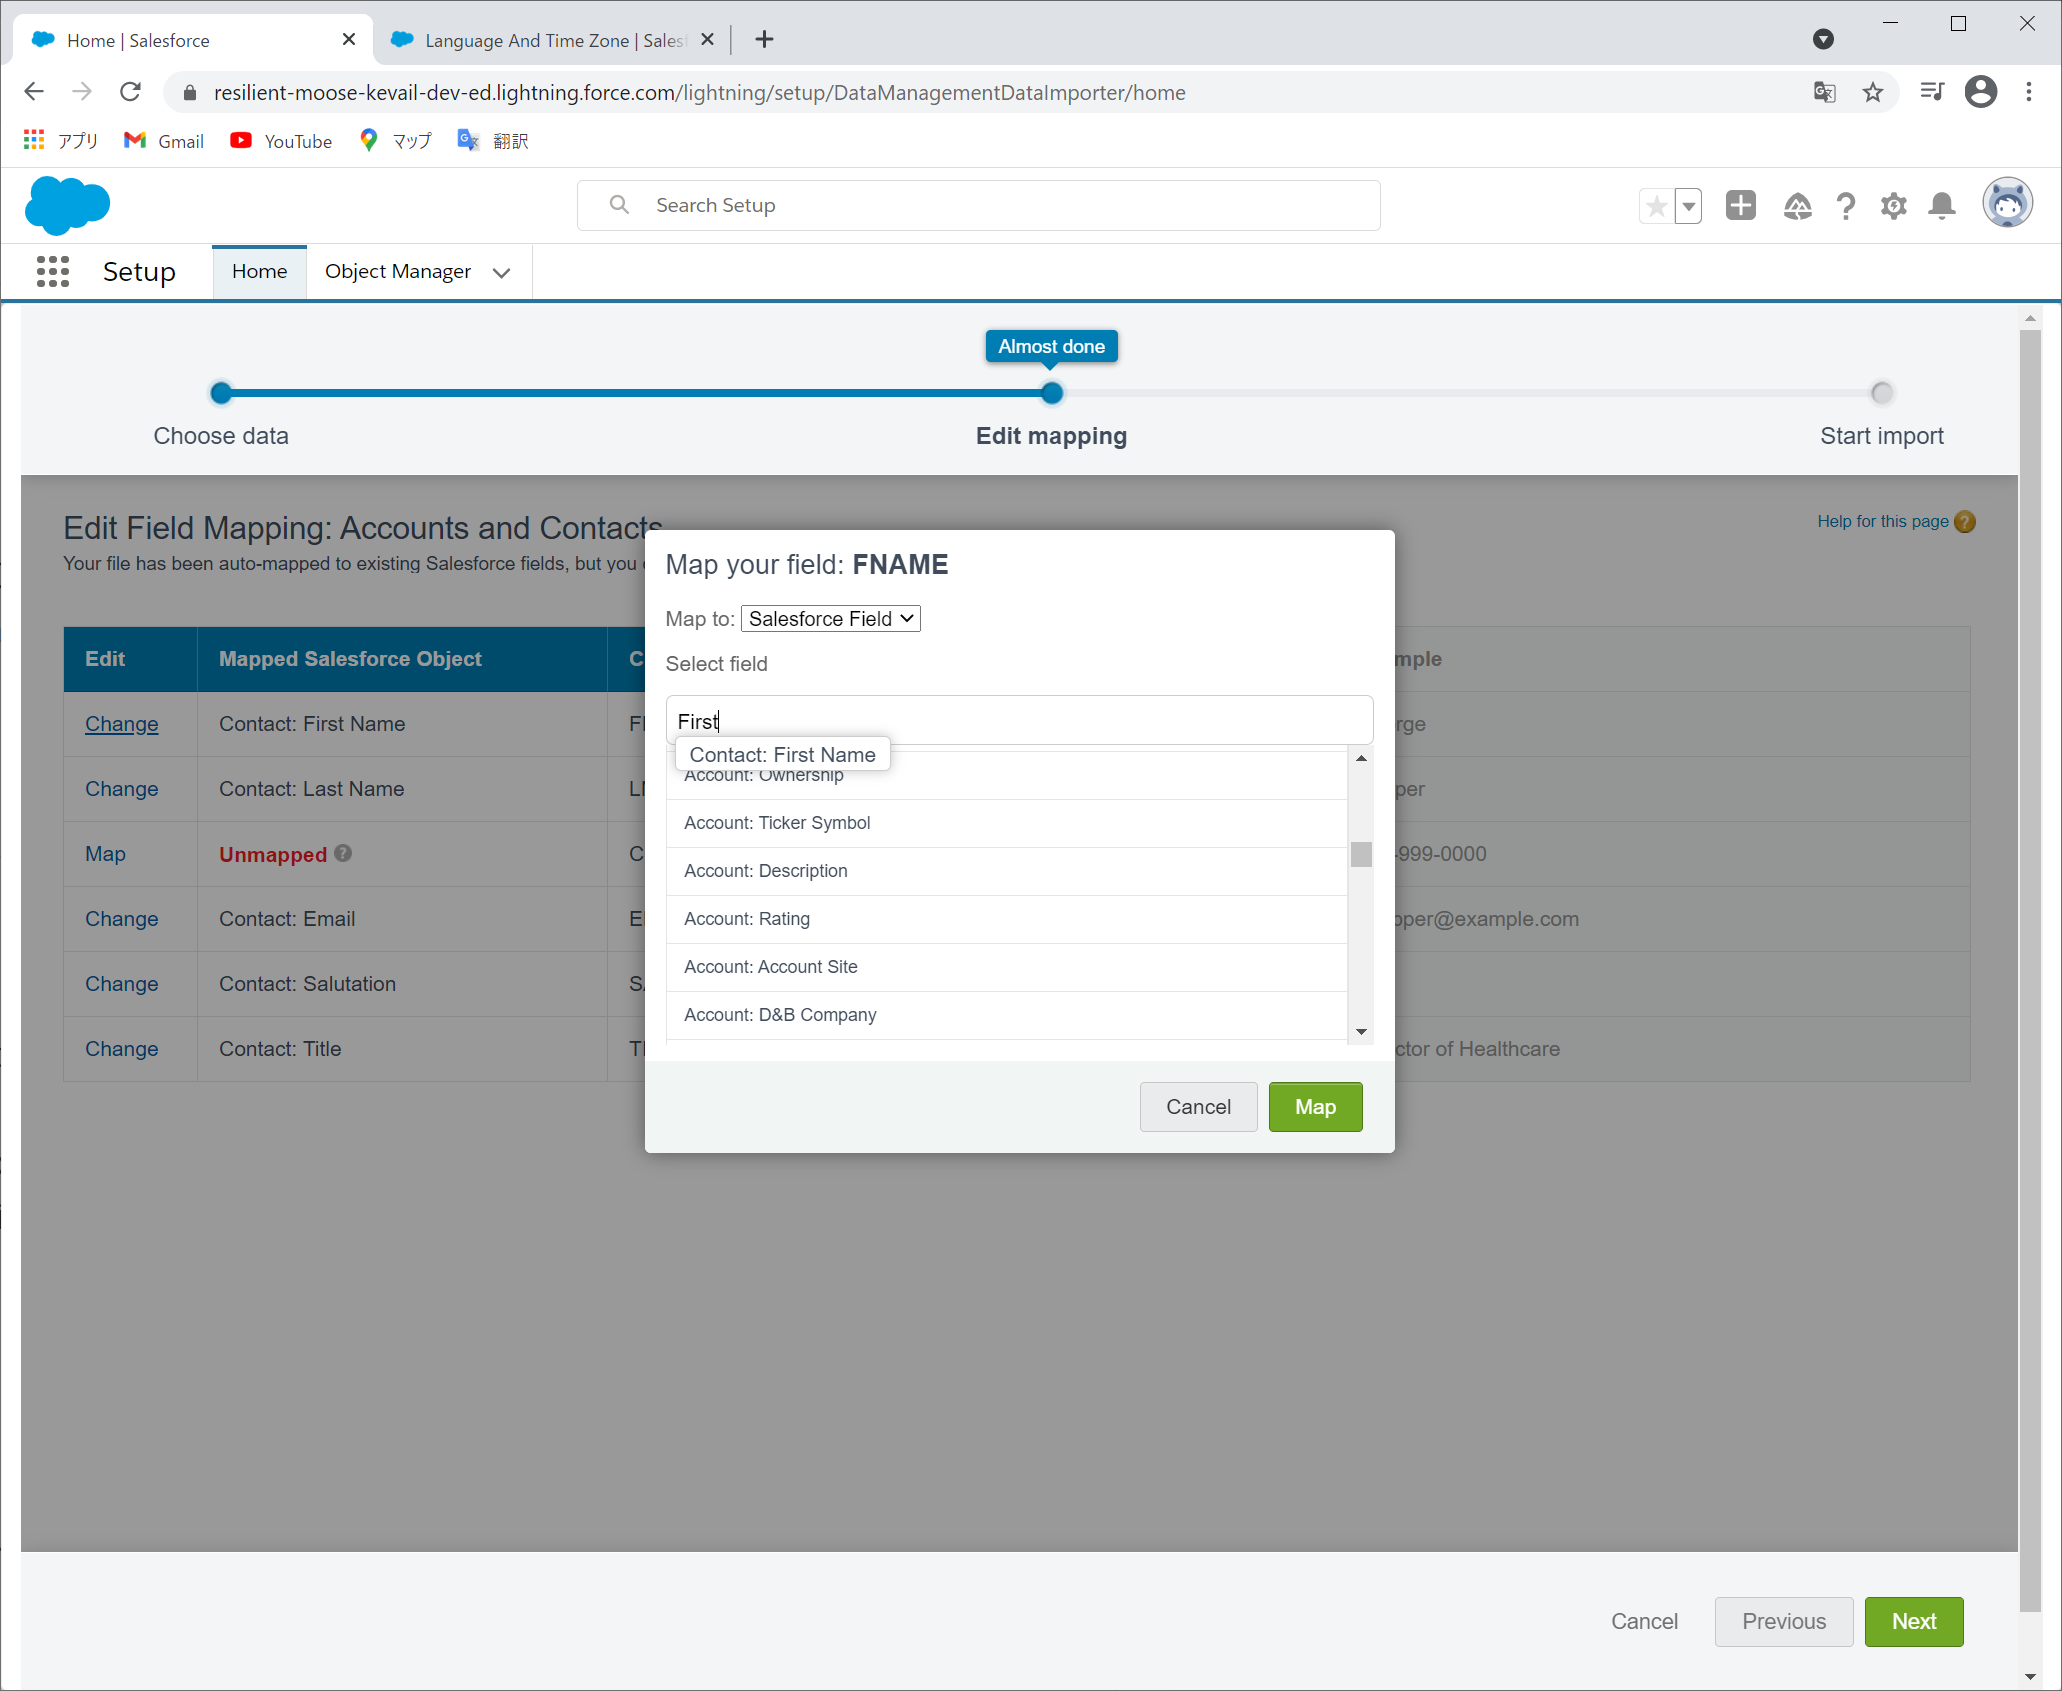Expand the Object Manager chevron menu
This screenshot has height=1691, width=2062.
point(501,272)
